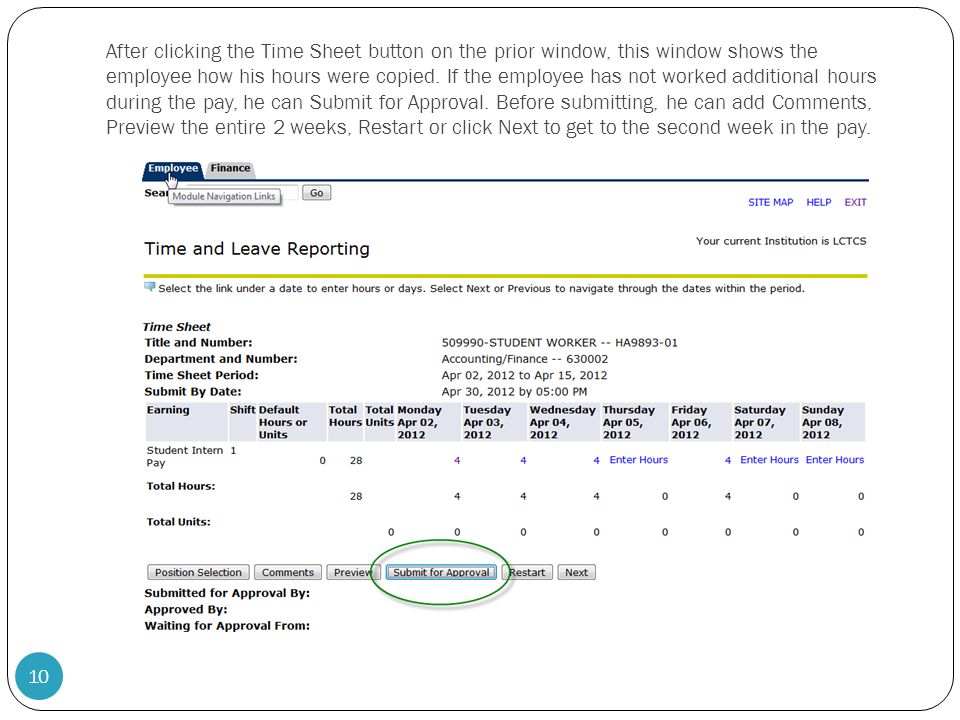960x720 pixels.
Task: Click 'Your current Institution is LCTCS' text
Action: coord(781,241)
